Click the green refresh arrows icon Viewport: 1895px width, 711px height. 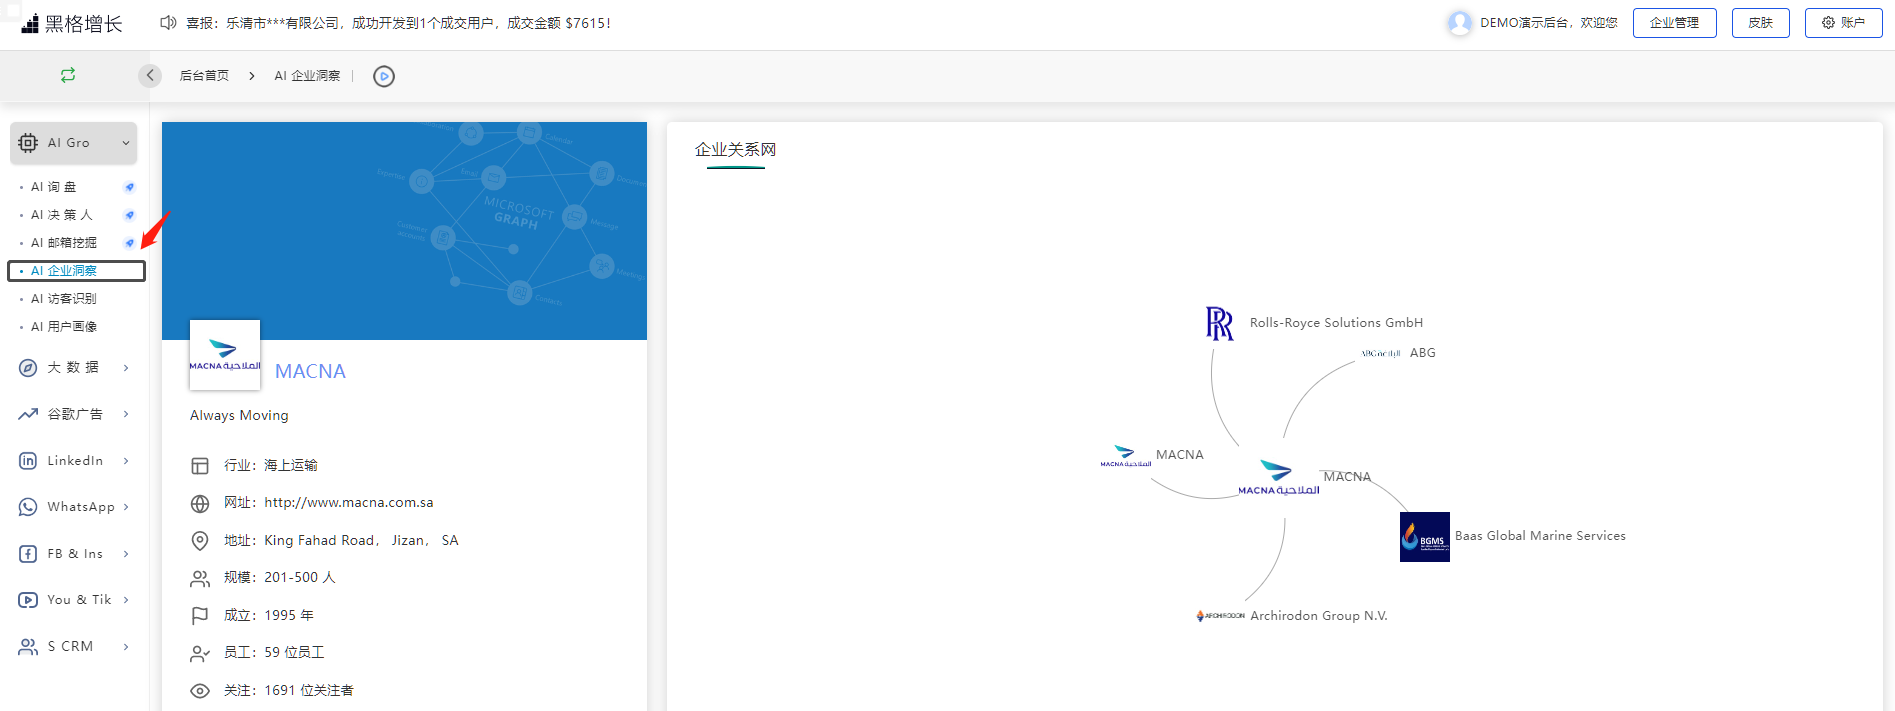point(68,75)
